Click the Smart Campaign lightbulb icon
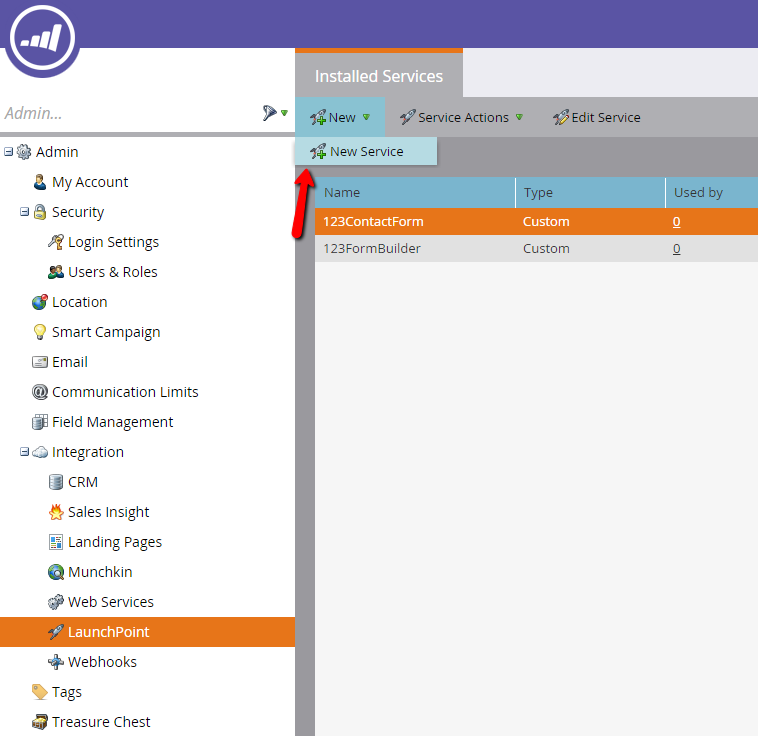Viewport: 758px width, 736px height. point(40,332)
